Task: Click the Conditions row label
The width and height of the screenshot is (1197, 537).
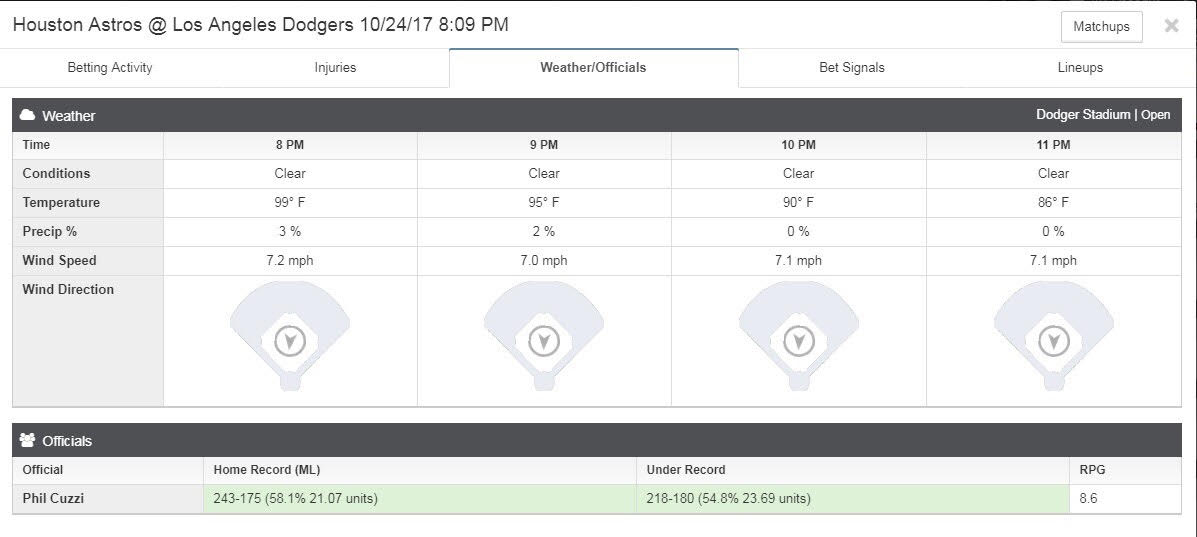Action: [56, 173]
